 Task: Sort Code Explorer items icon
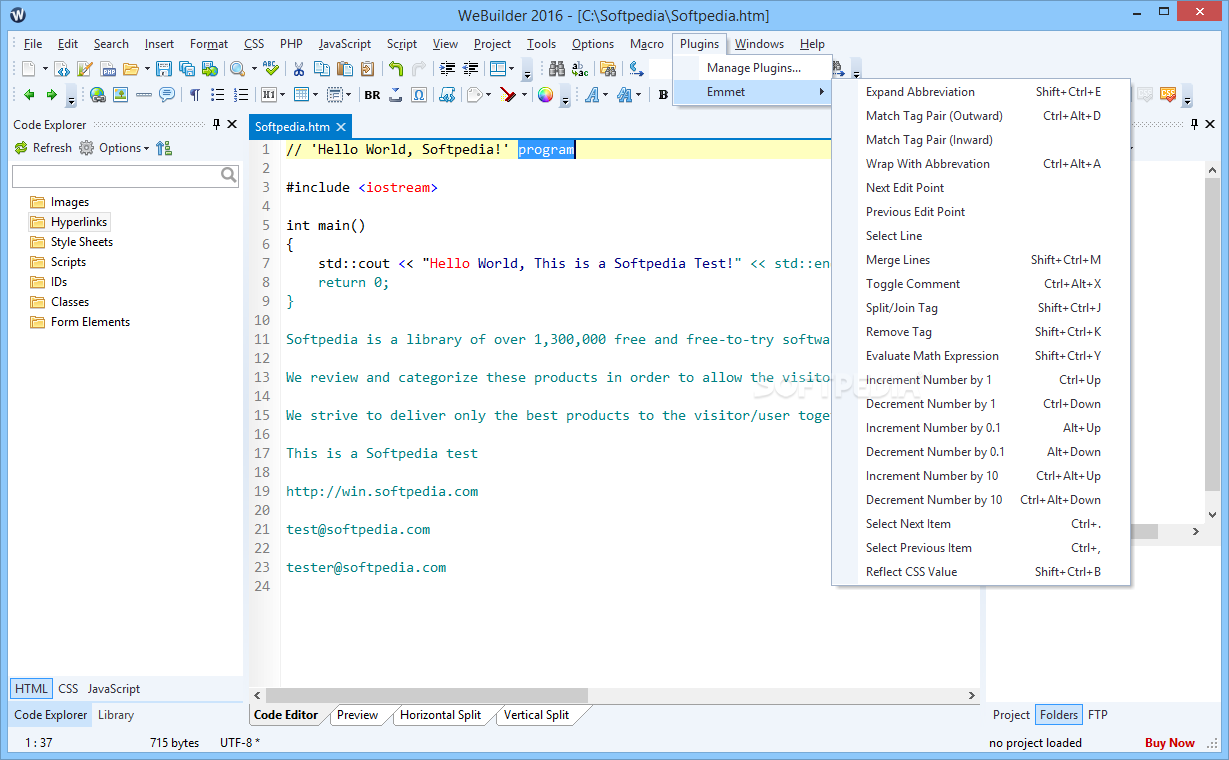pos(164,148)
